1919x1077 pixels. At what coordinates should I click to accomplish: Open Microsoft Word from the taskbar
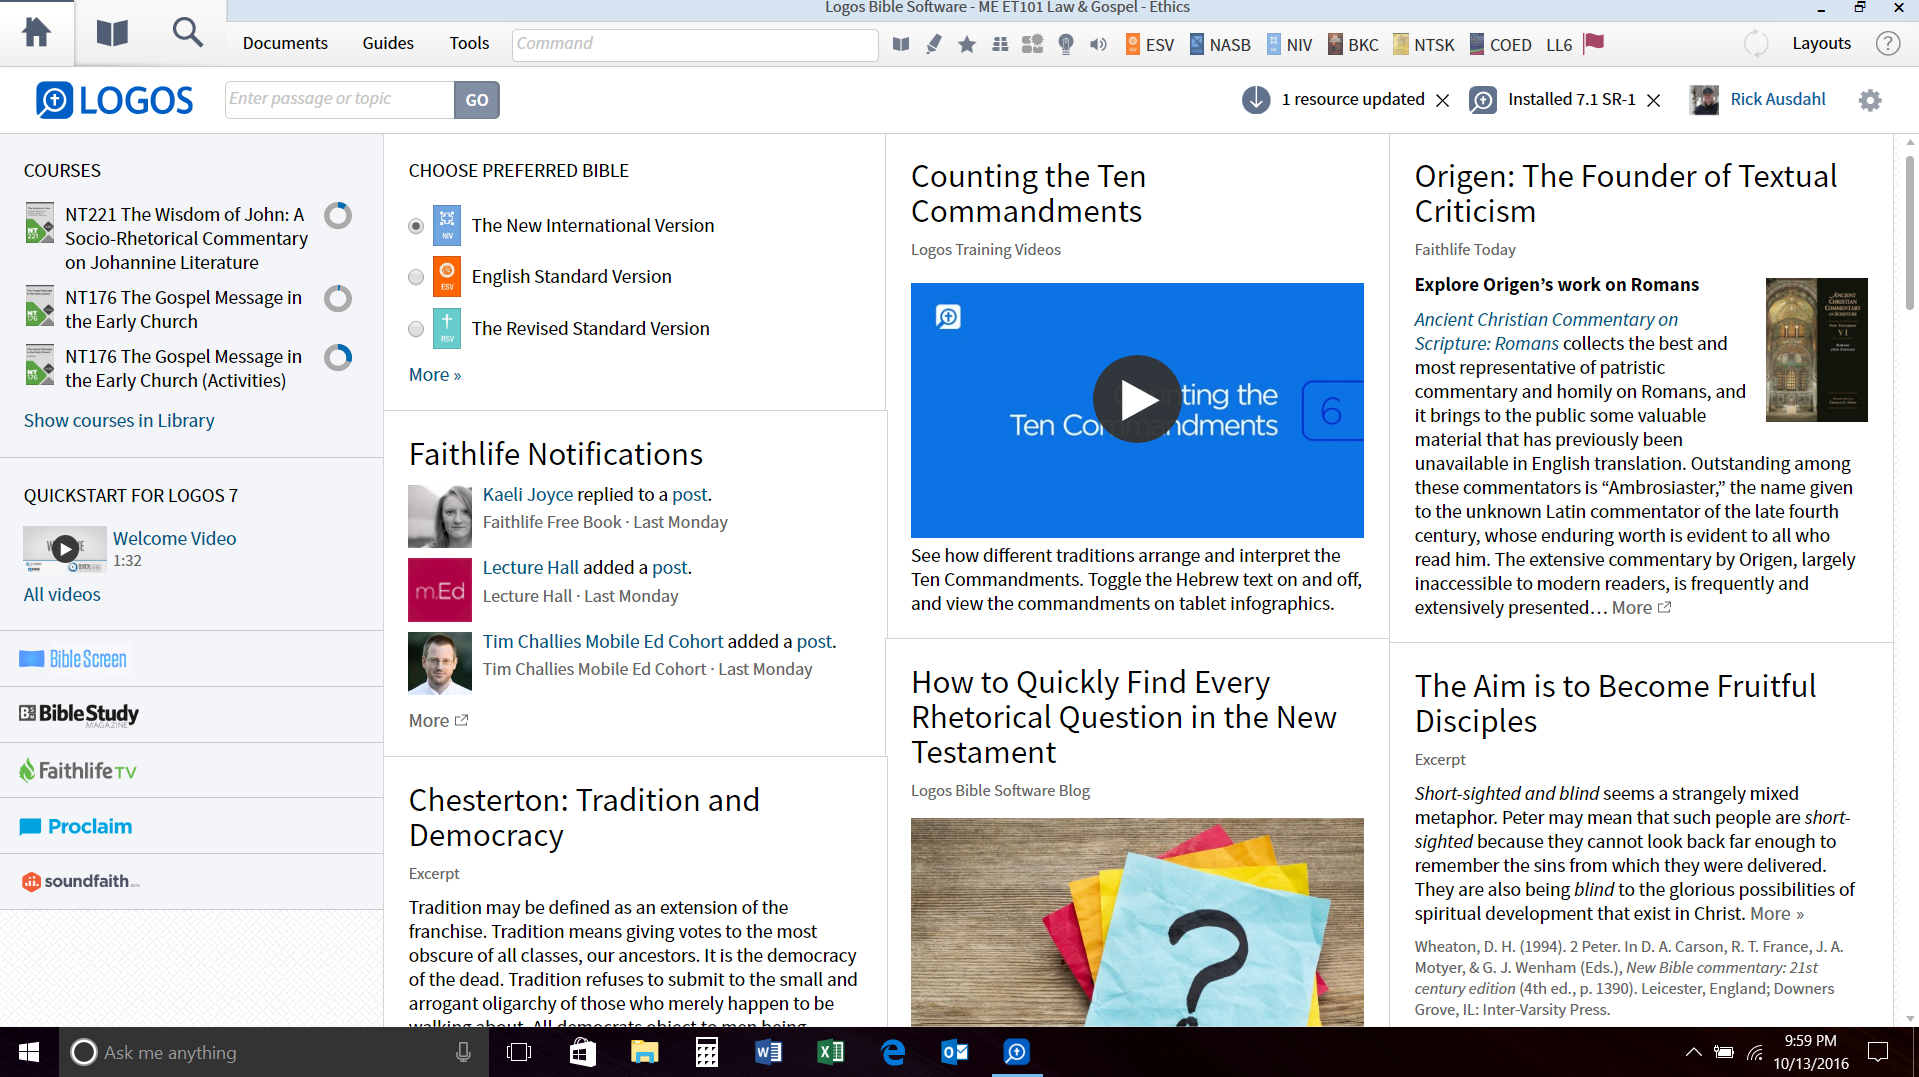click(768, 1052)
